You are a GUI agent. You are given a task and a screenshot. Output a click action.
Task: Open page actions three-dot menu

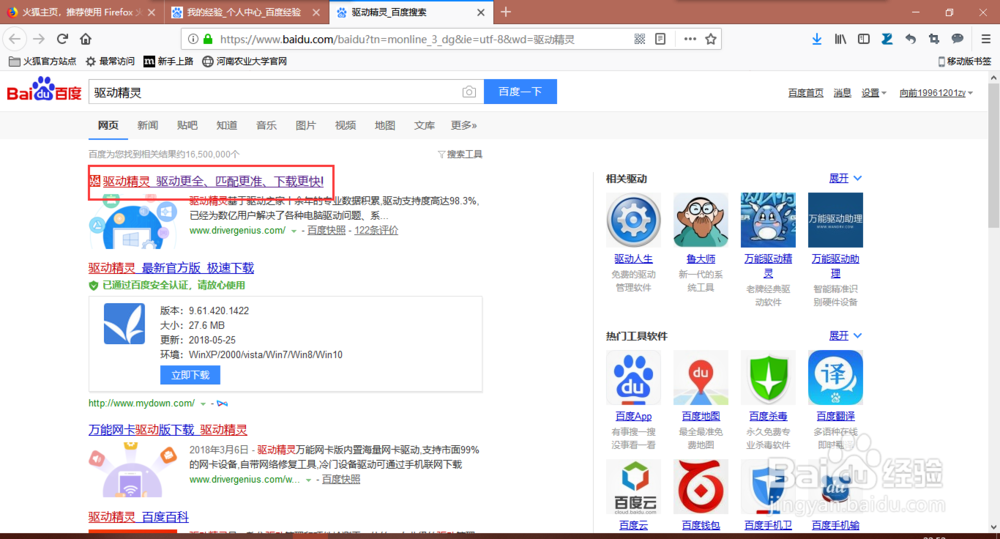[689, 39]
